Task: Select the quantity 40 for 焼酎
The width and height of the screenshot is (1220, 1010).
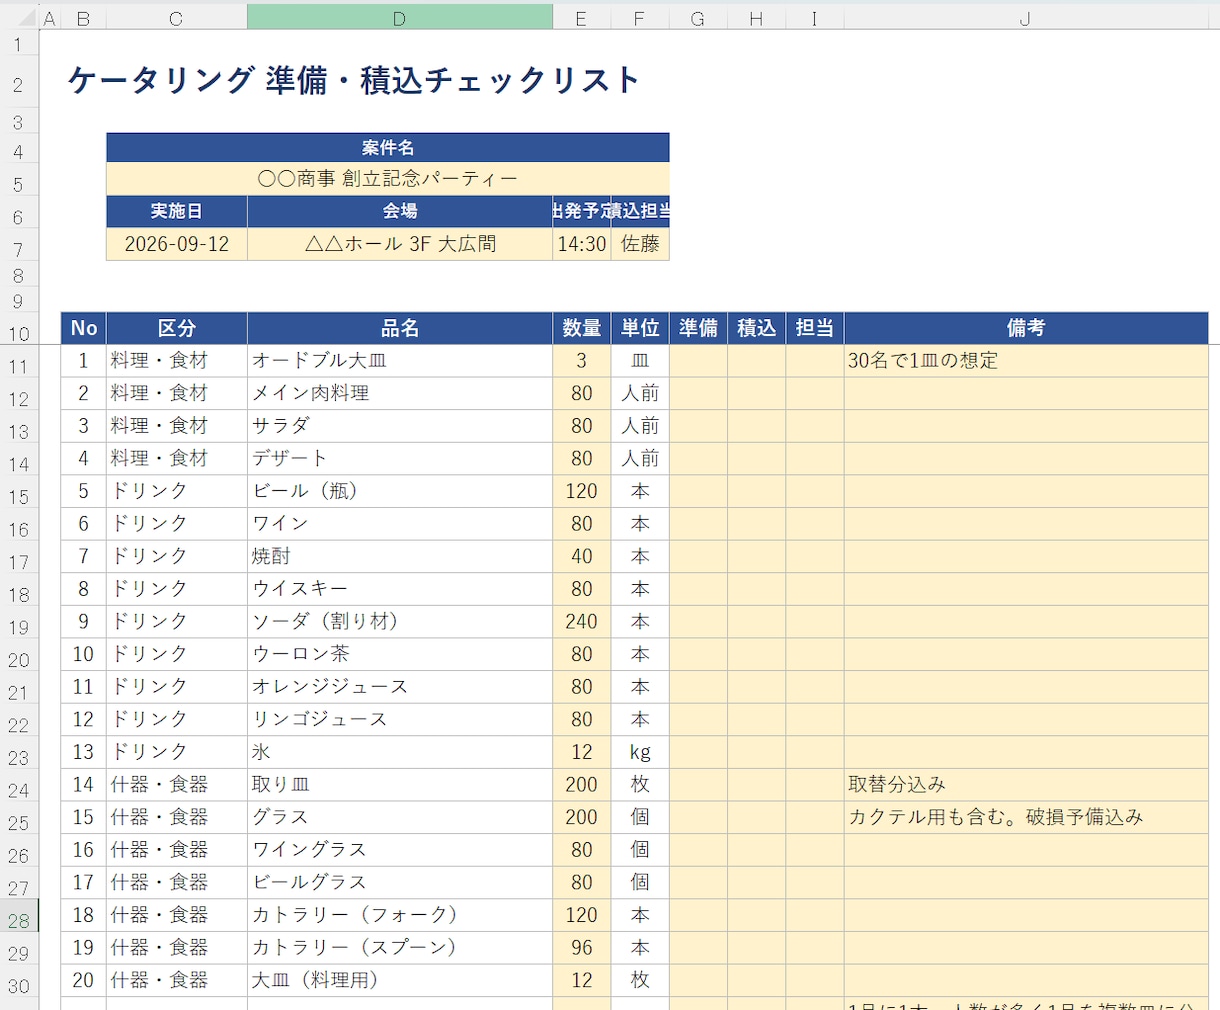Action: coord(582,557)
